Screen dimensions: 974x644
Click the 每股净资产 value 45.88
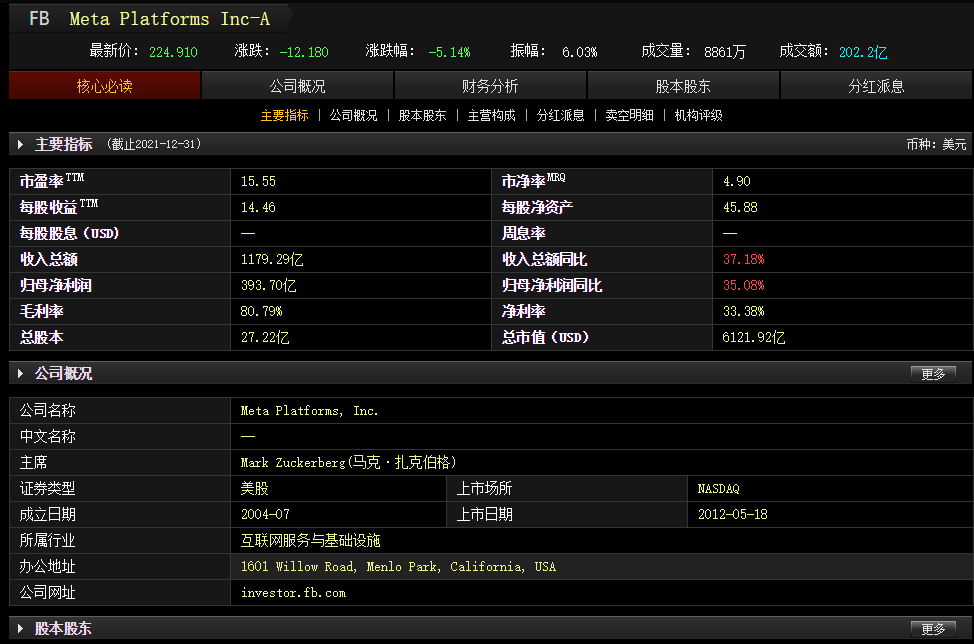click(740, 207)
